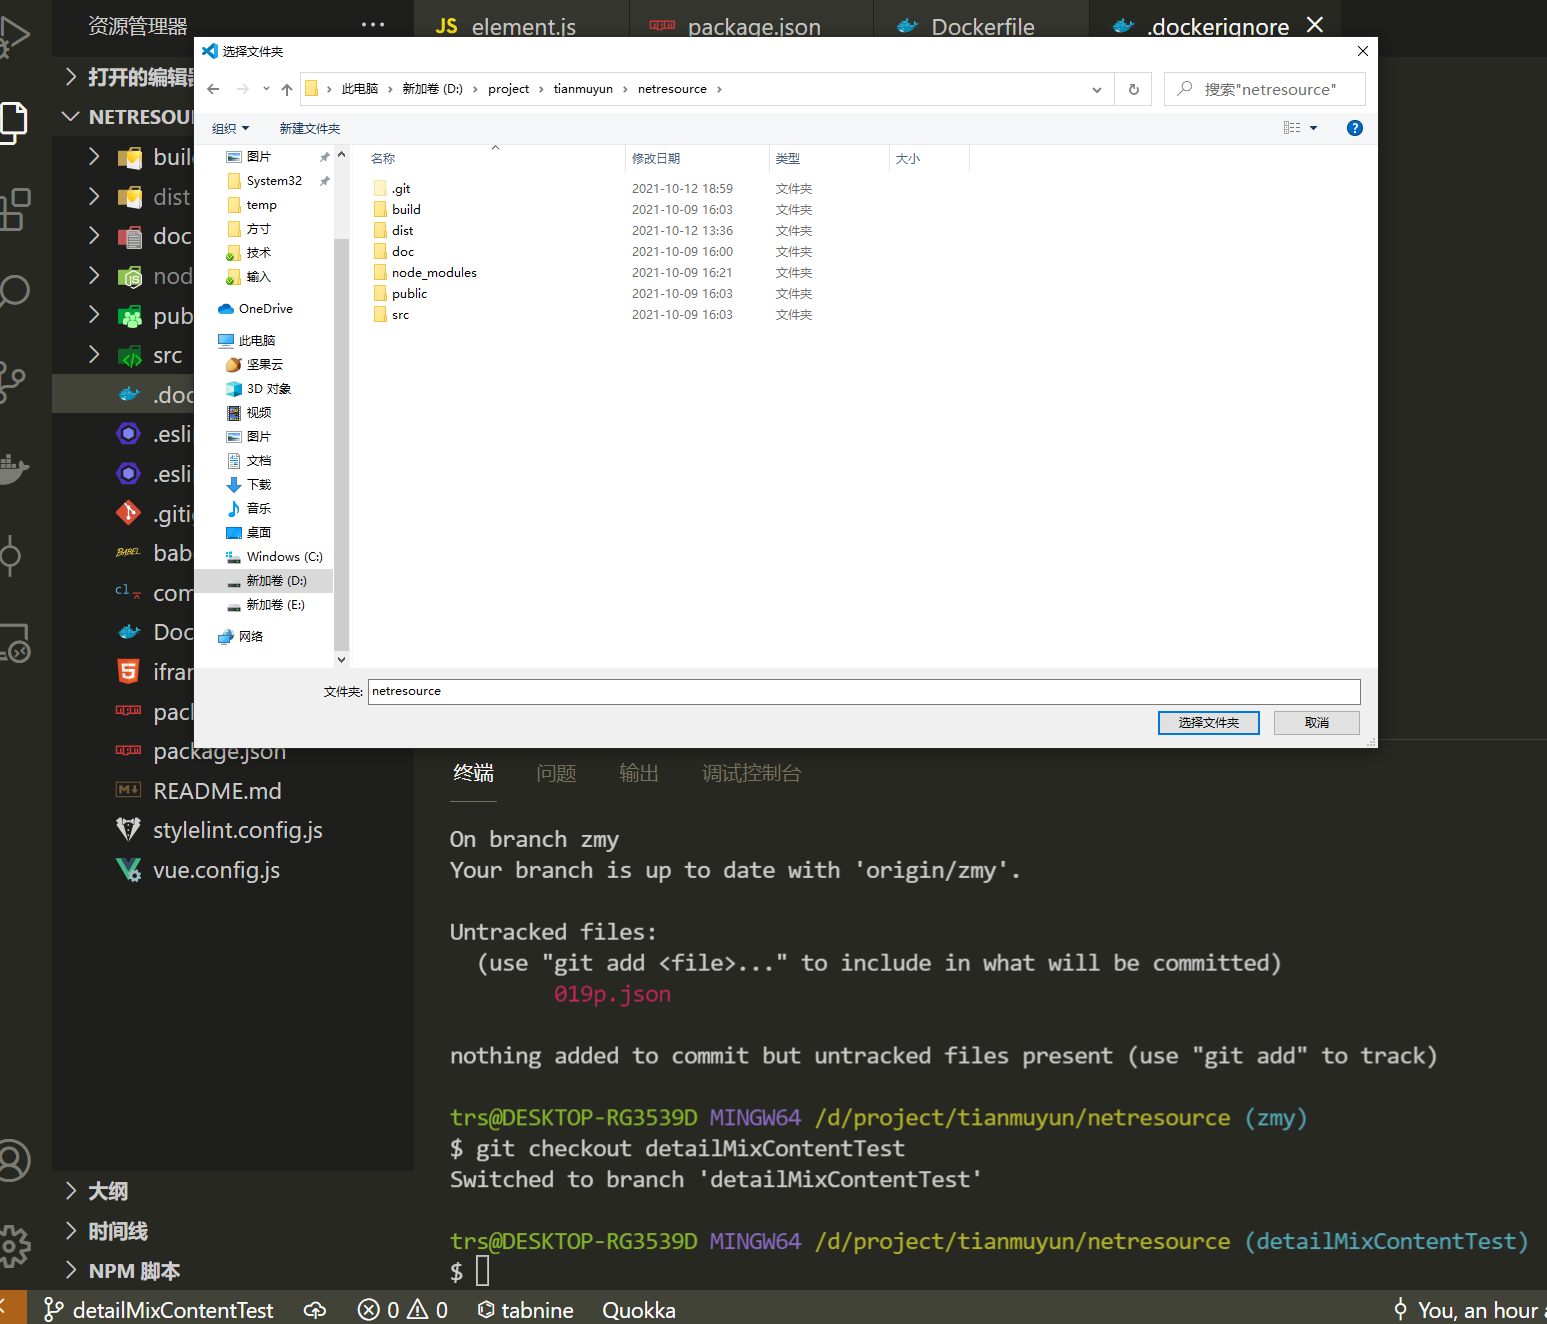Switch to the 问题 panel tab
This screenshot has height=1324, width=1547.
pyautogui.click(x=556, y=773)
